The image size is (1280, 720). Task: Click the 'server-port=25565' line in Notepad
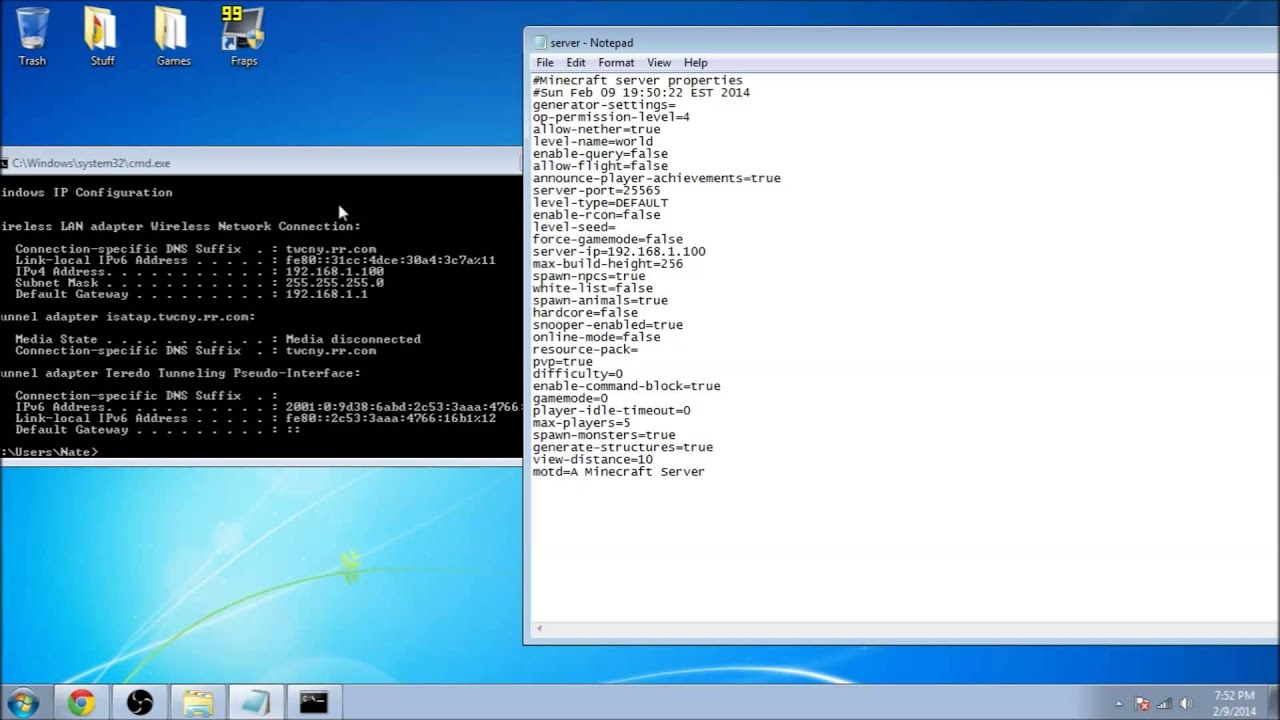pyautogui.click(x=596, y=190)
